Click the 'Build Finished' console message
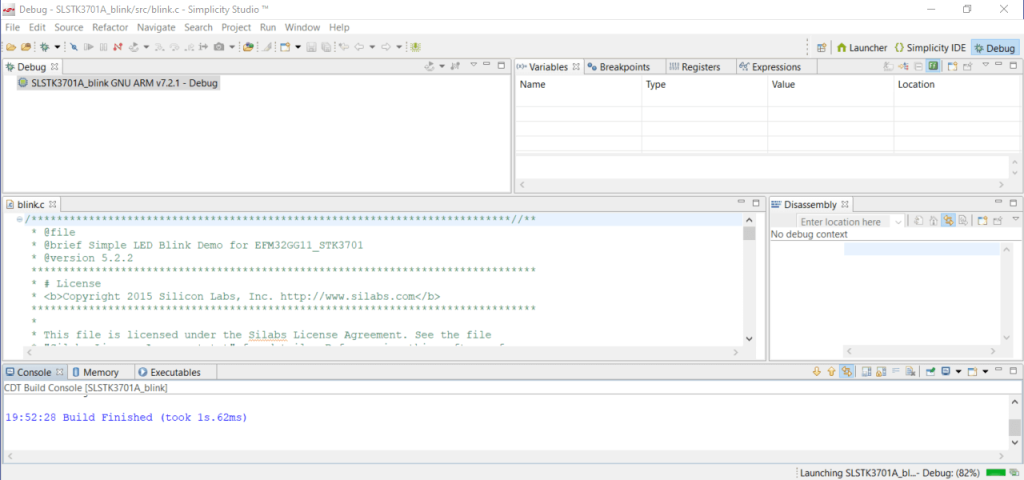This screenshot has width=1024, height=480. pyautogui.click(x=126, y=417)
